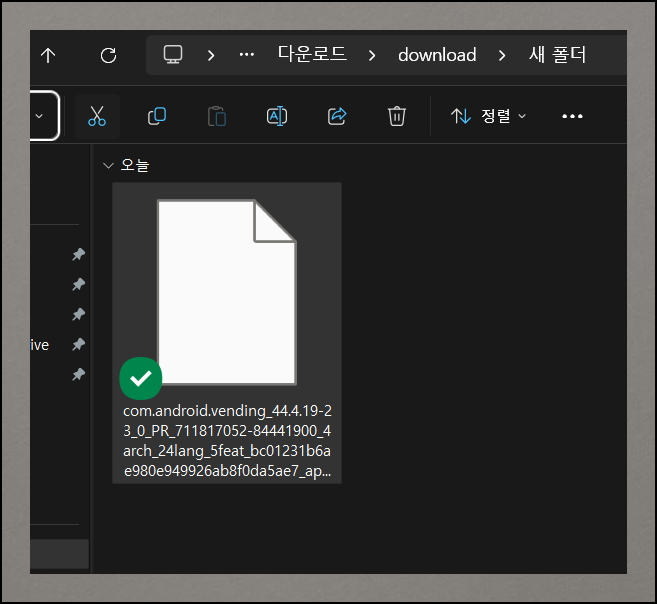
Task: Share the selected file
Action: (x=337, y=116)
